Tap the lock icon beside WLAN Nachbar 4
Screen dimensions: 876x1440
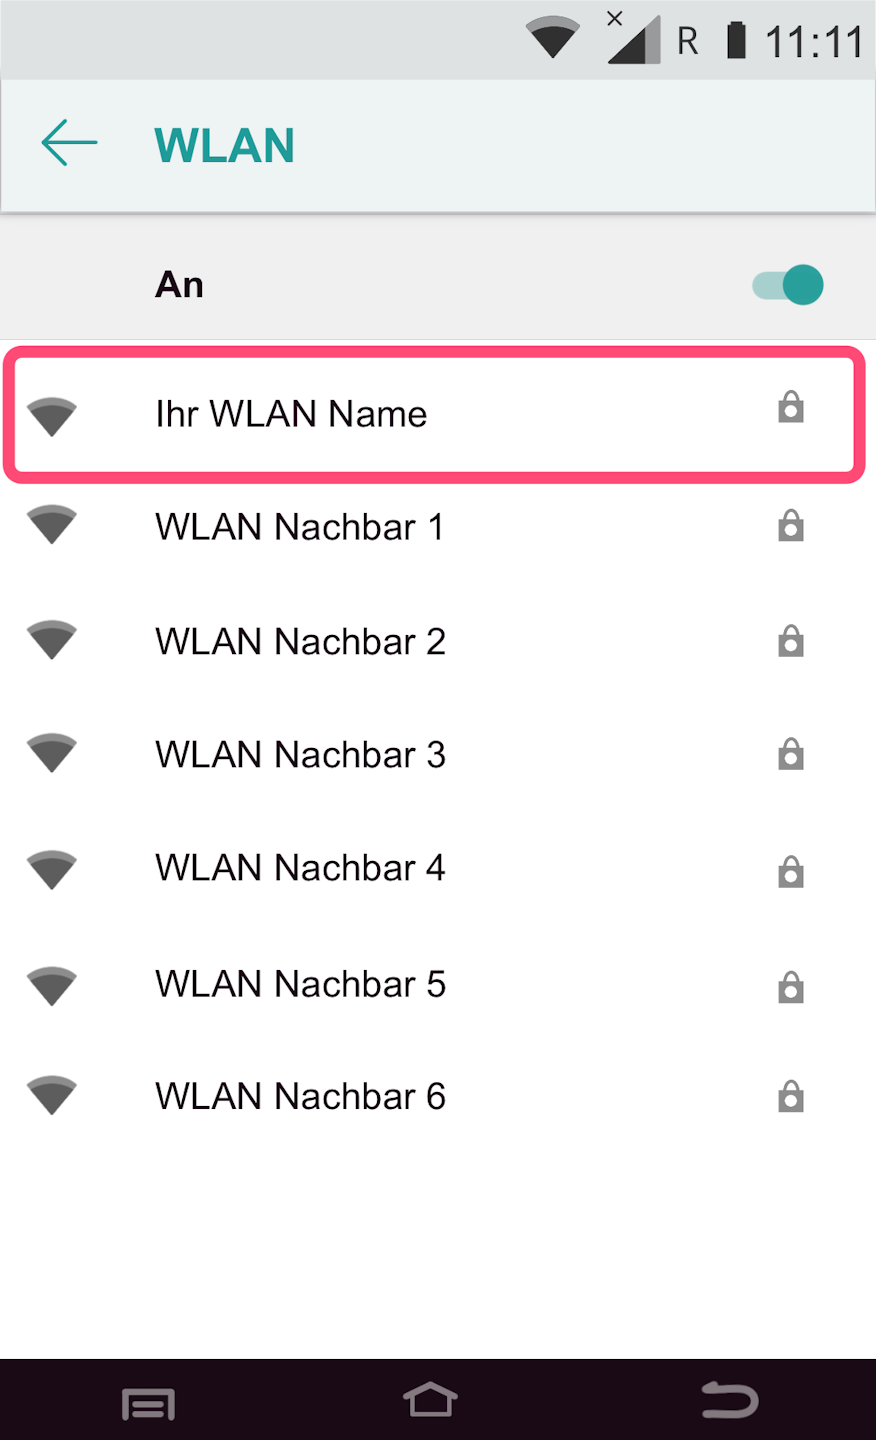click(x=791, y=872)
